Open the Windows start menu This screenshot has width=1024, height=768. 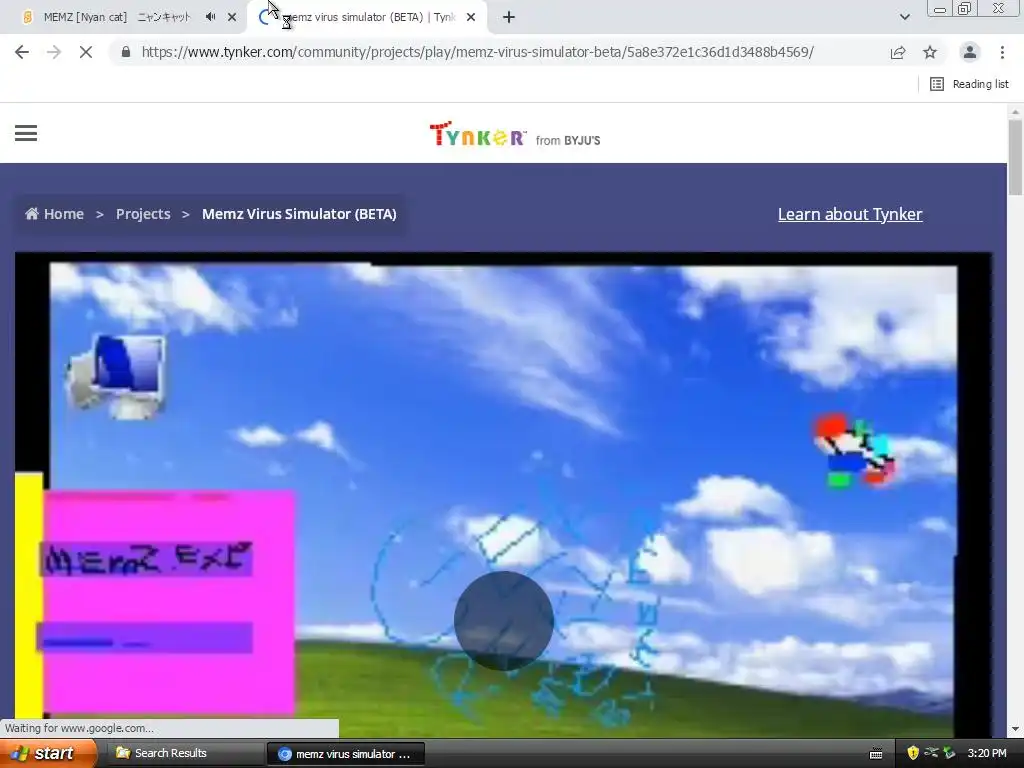pos(47,754)
